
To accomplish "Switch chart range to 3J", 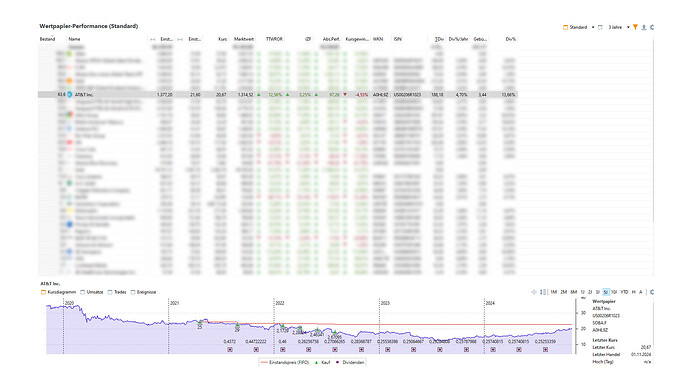I will click(x=598, y=292).
